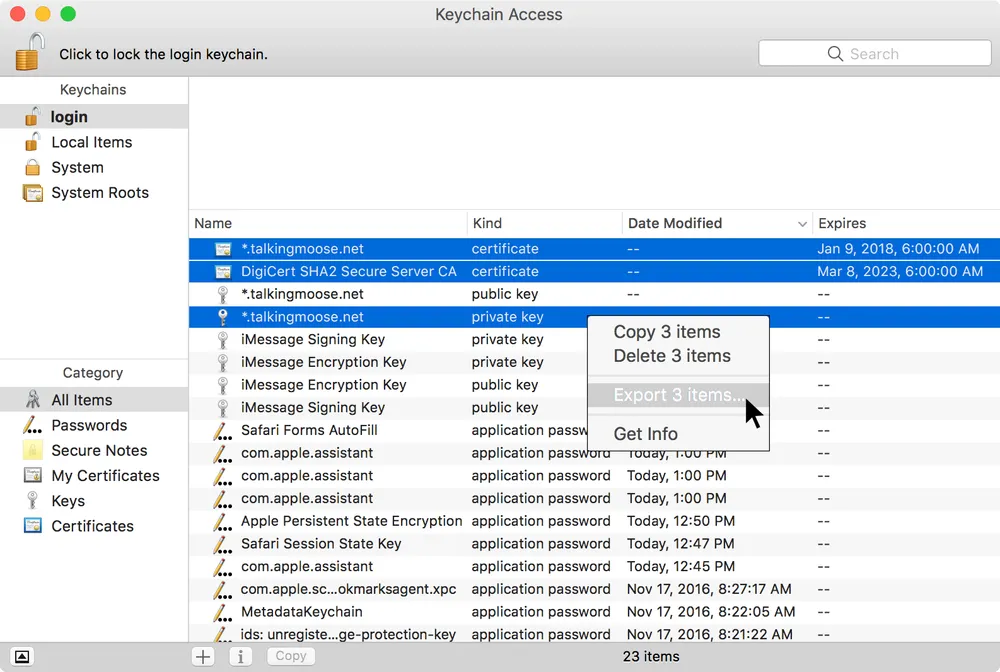The height and width of the screenshot is (672, 1000).
Task: Select DigiCert SHA2 Secure Server CA row
Action: click(x=594, y=272)
